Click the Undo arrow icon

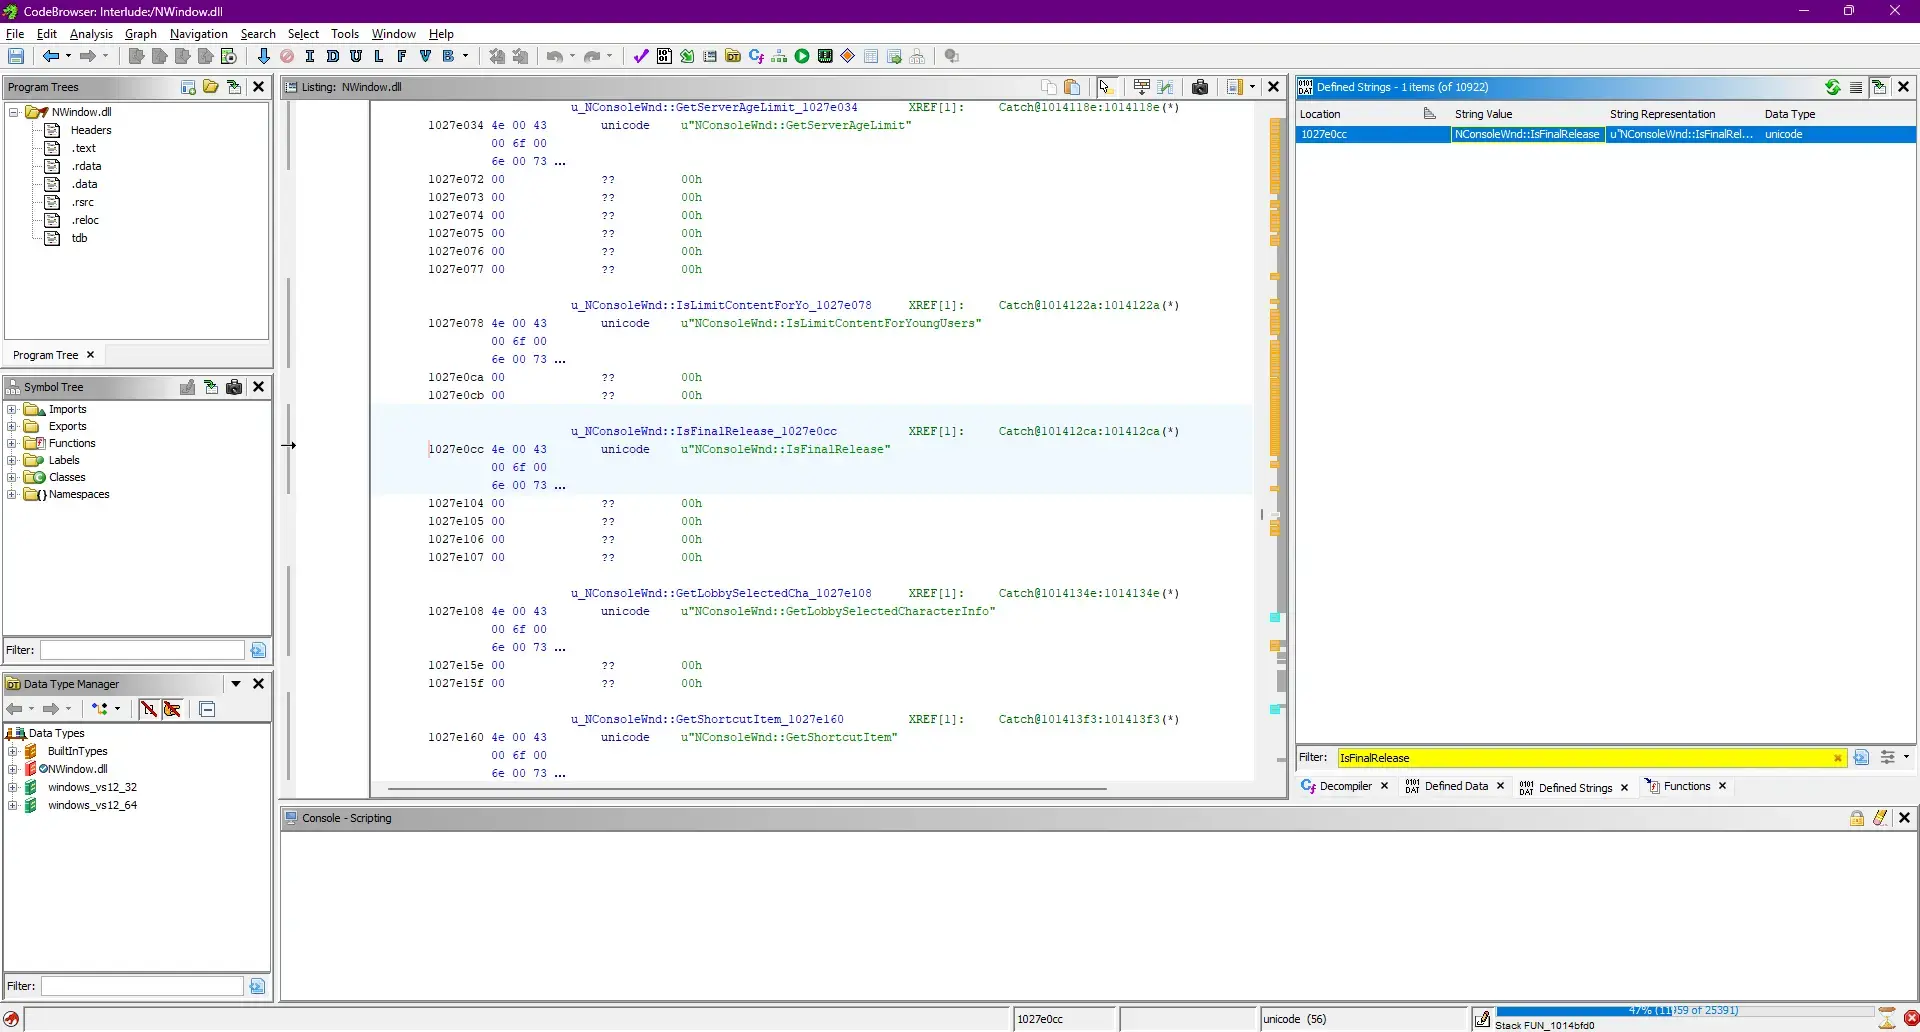tap(555, 57)
